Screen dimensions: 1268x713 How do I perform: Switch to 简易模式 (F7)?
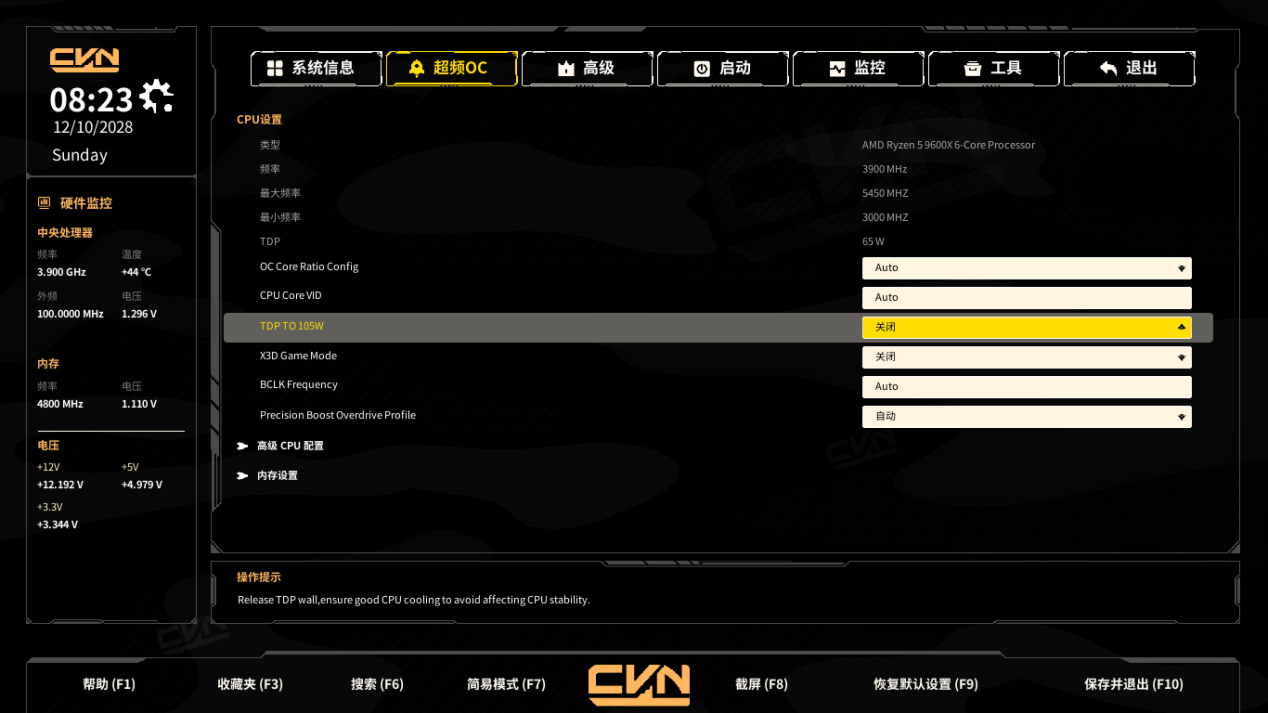(506, 684)
